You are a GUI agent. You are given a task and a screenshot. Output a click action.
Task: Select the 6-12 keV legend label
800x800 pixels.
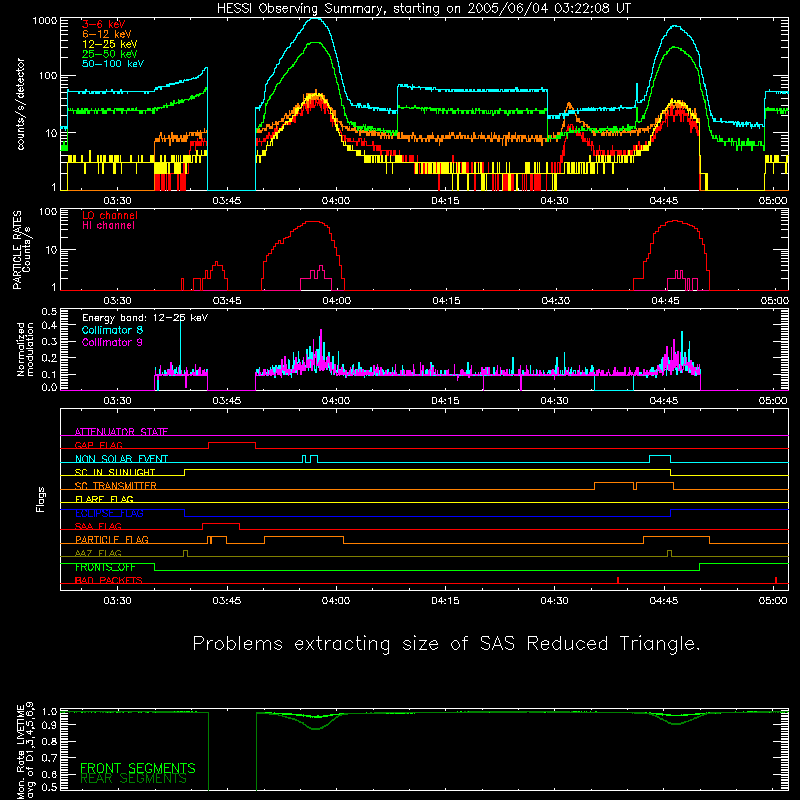click(107, 34)
